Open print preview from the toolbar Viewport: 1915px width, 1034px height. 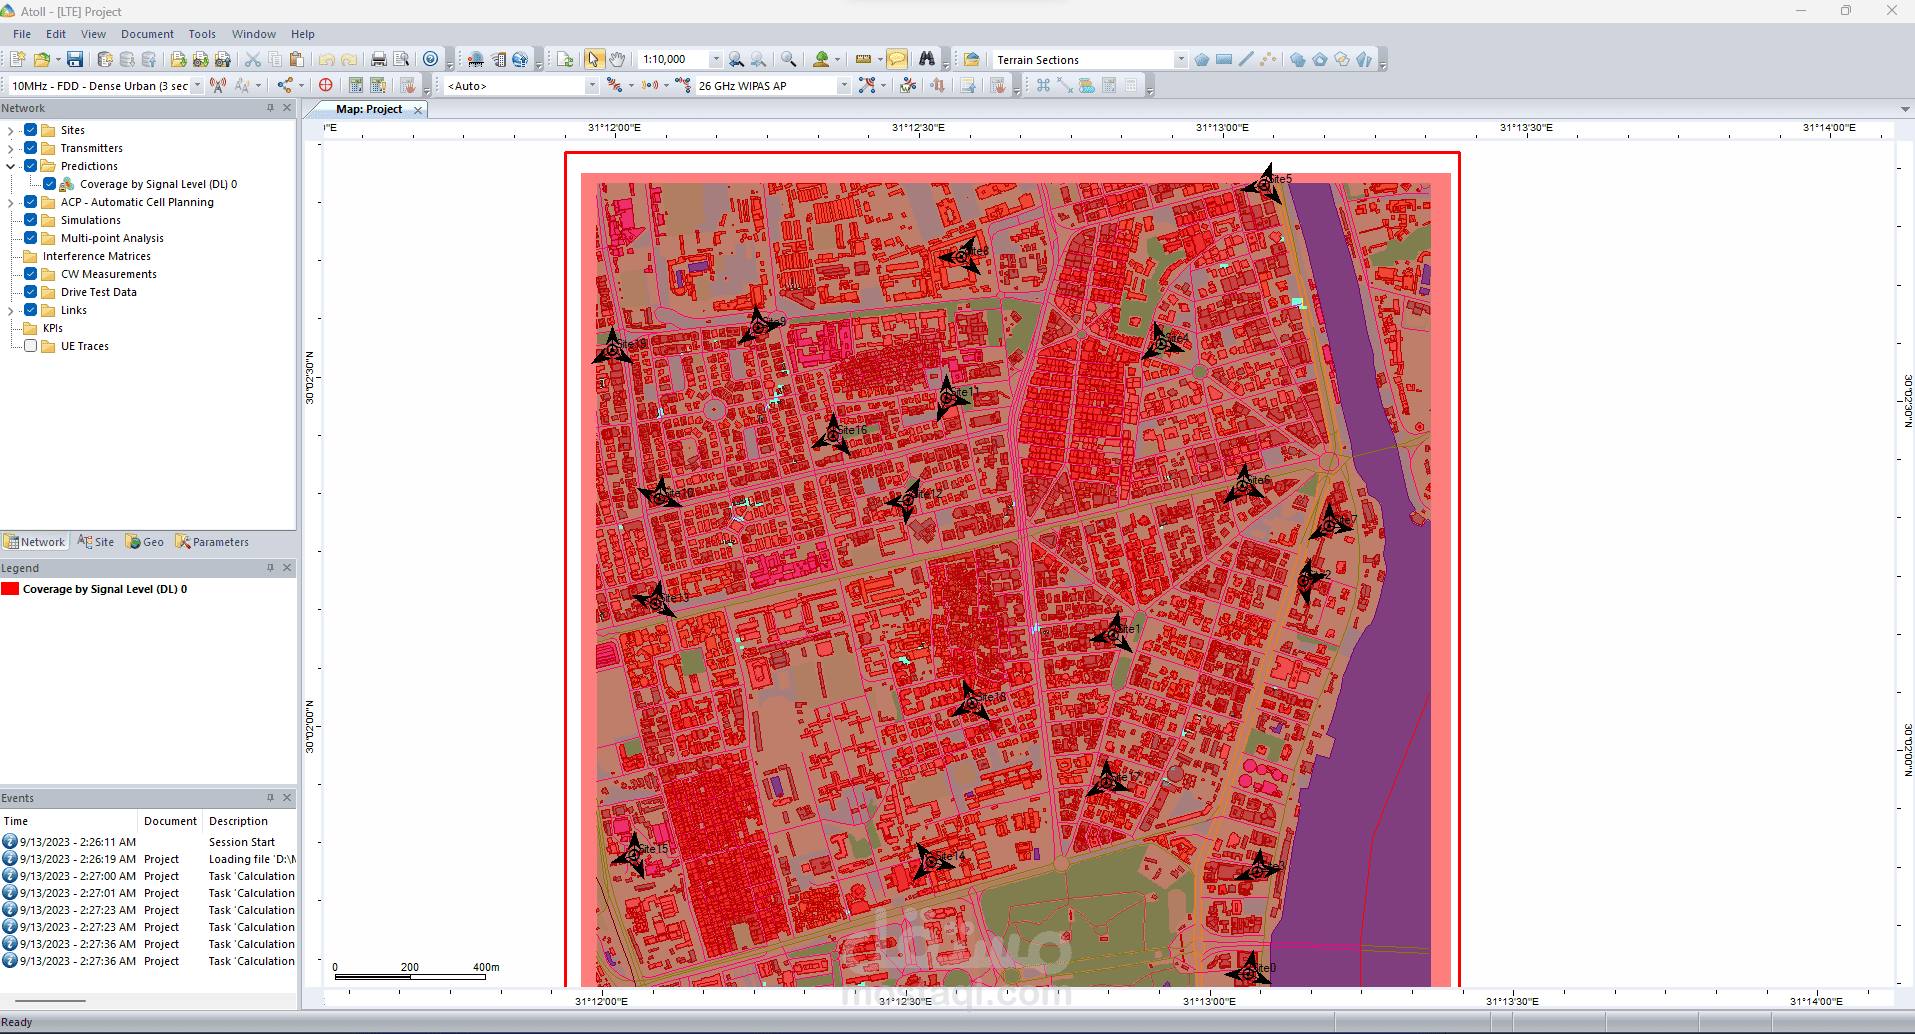401,60
